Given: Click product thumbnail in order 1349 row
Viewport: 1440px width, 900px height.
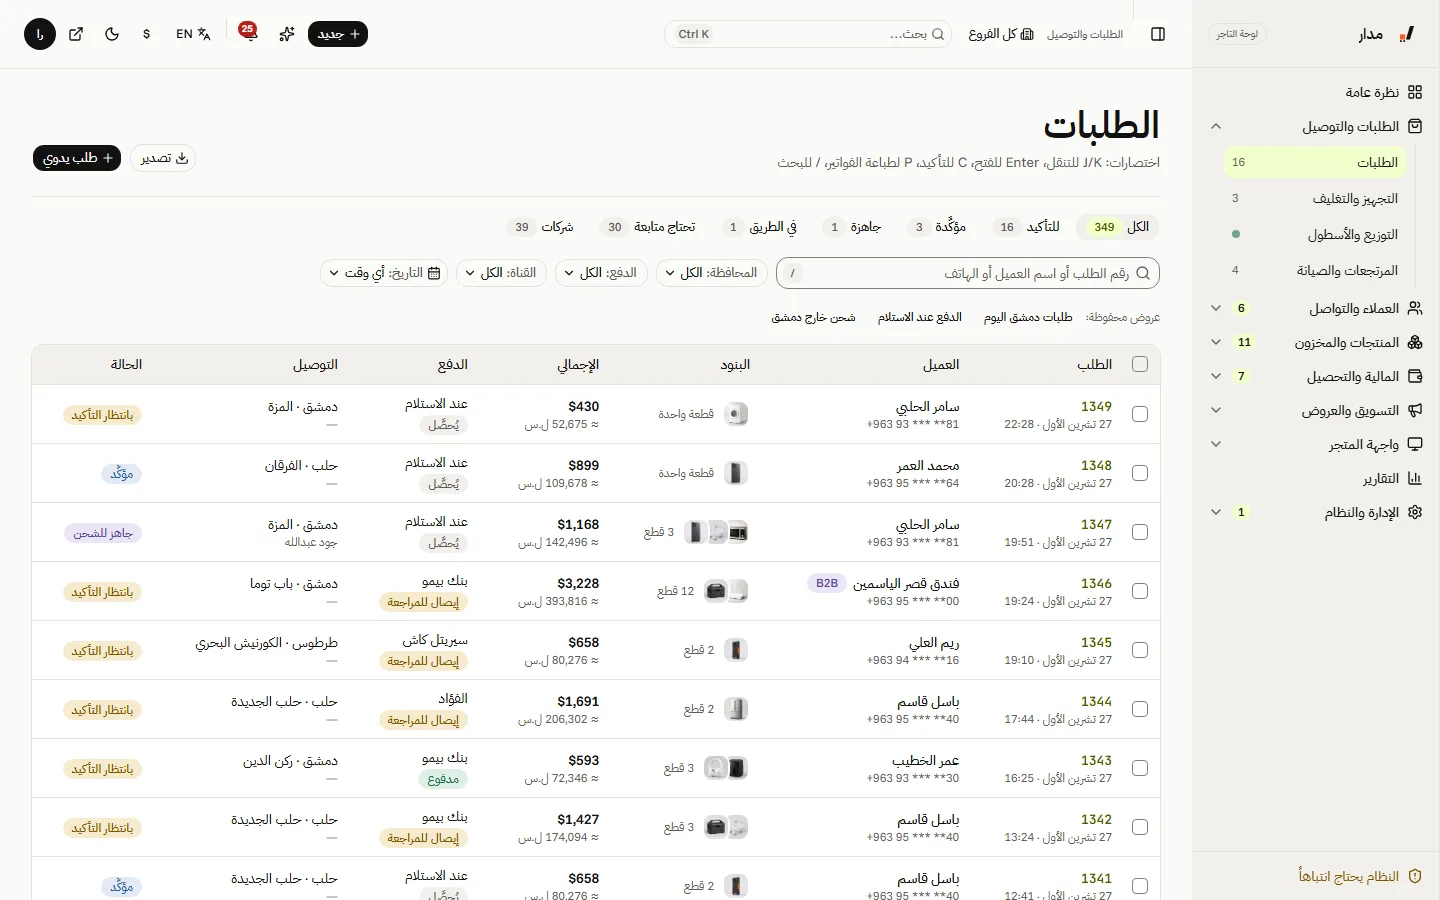Looking at the screenshot, I should pos(736,414).
